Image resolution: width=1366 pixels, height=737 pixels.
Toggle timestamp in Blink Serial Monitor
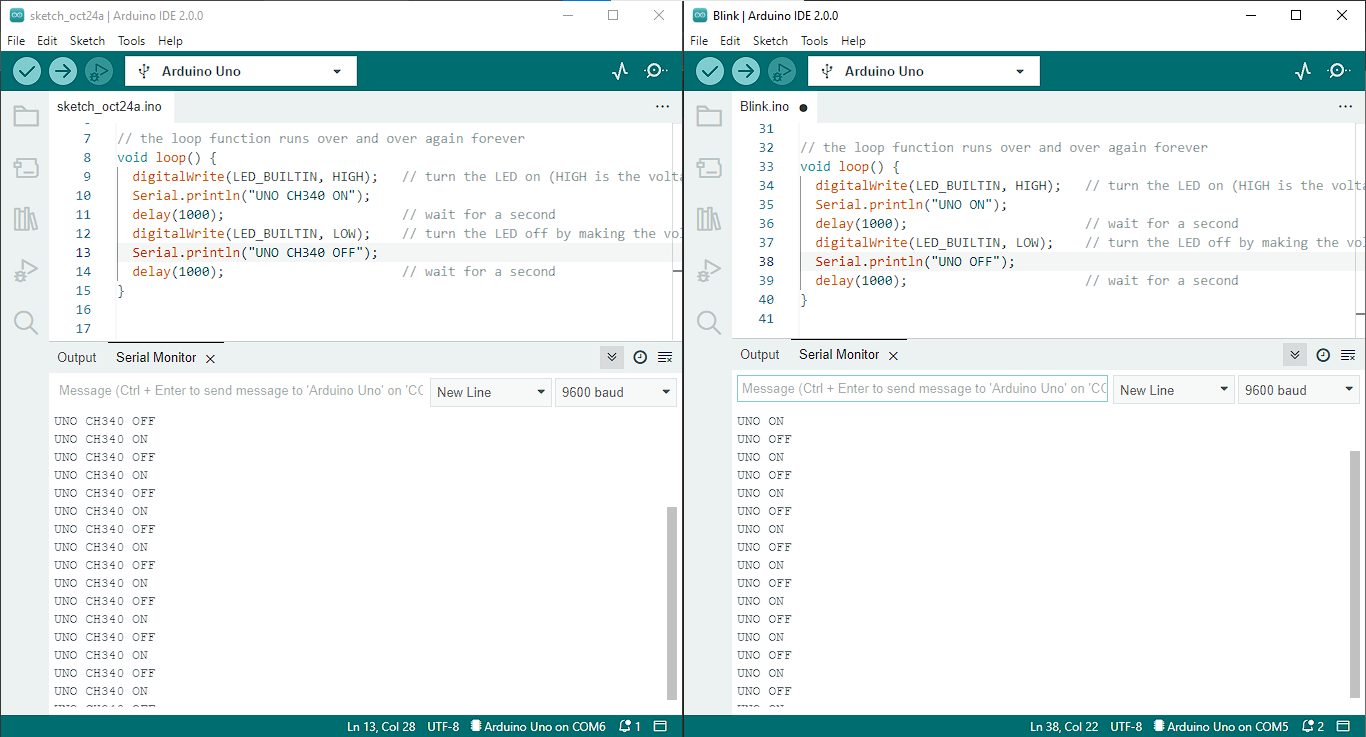coord(1323,355)
